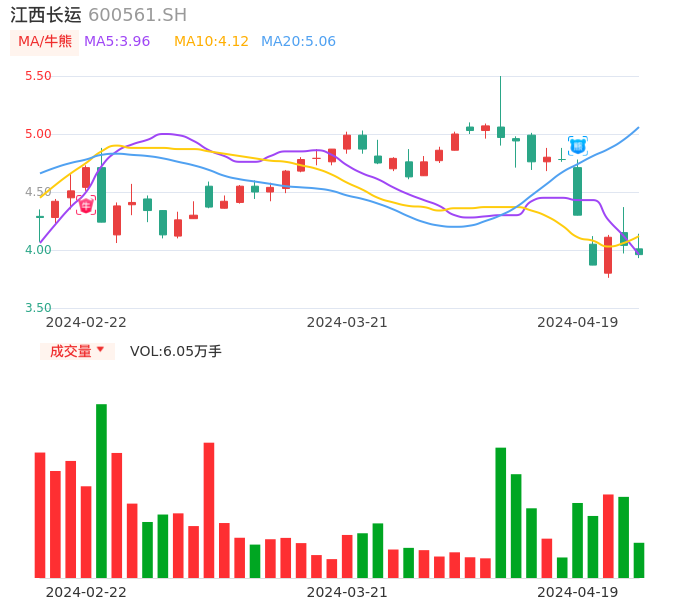Image resolution: width=686 pixels, height=606 pixels.
Task: Open the MA/牛熊 indicator selector
Action: click(45, 41)
